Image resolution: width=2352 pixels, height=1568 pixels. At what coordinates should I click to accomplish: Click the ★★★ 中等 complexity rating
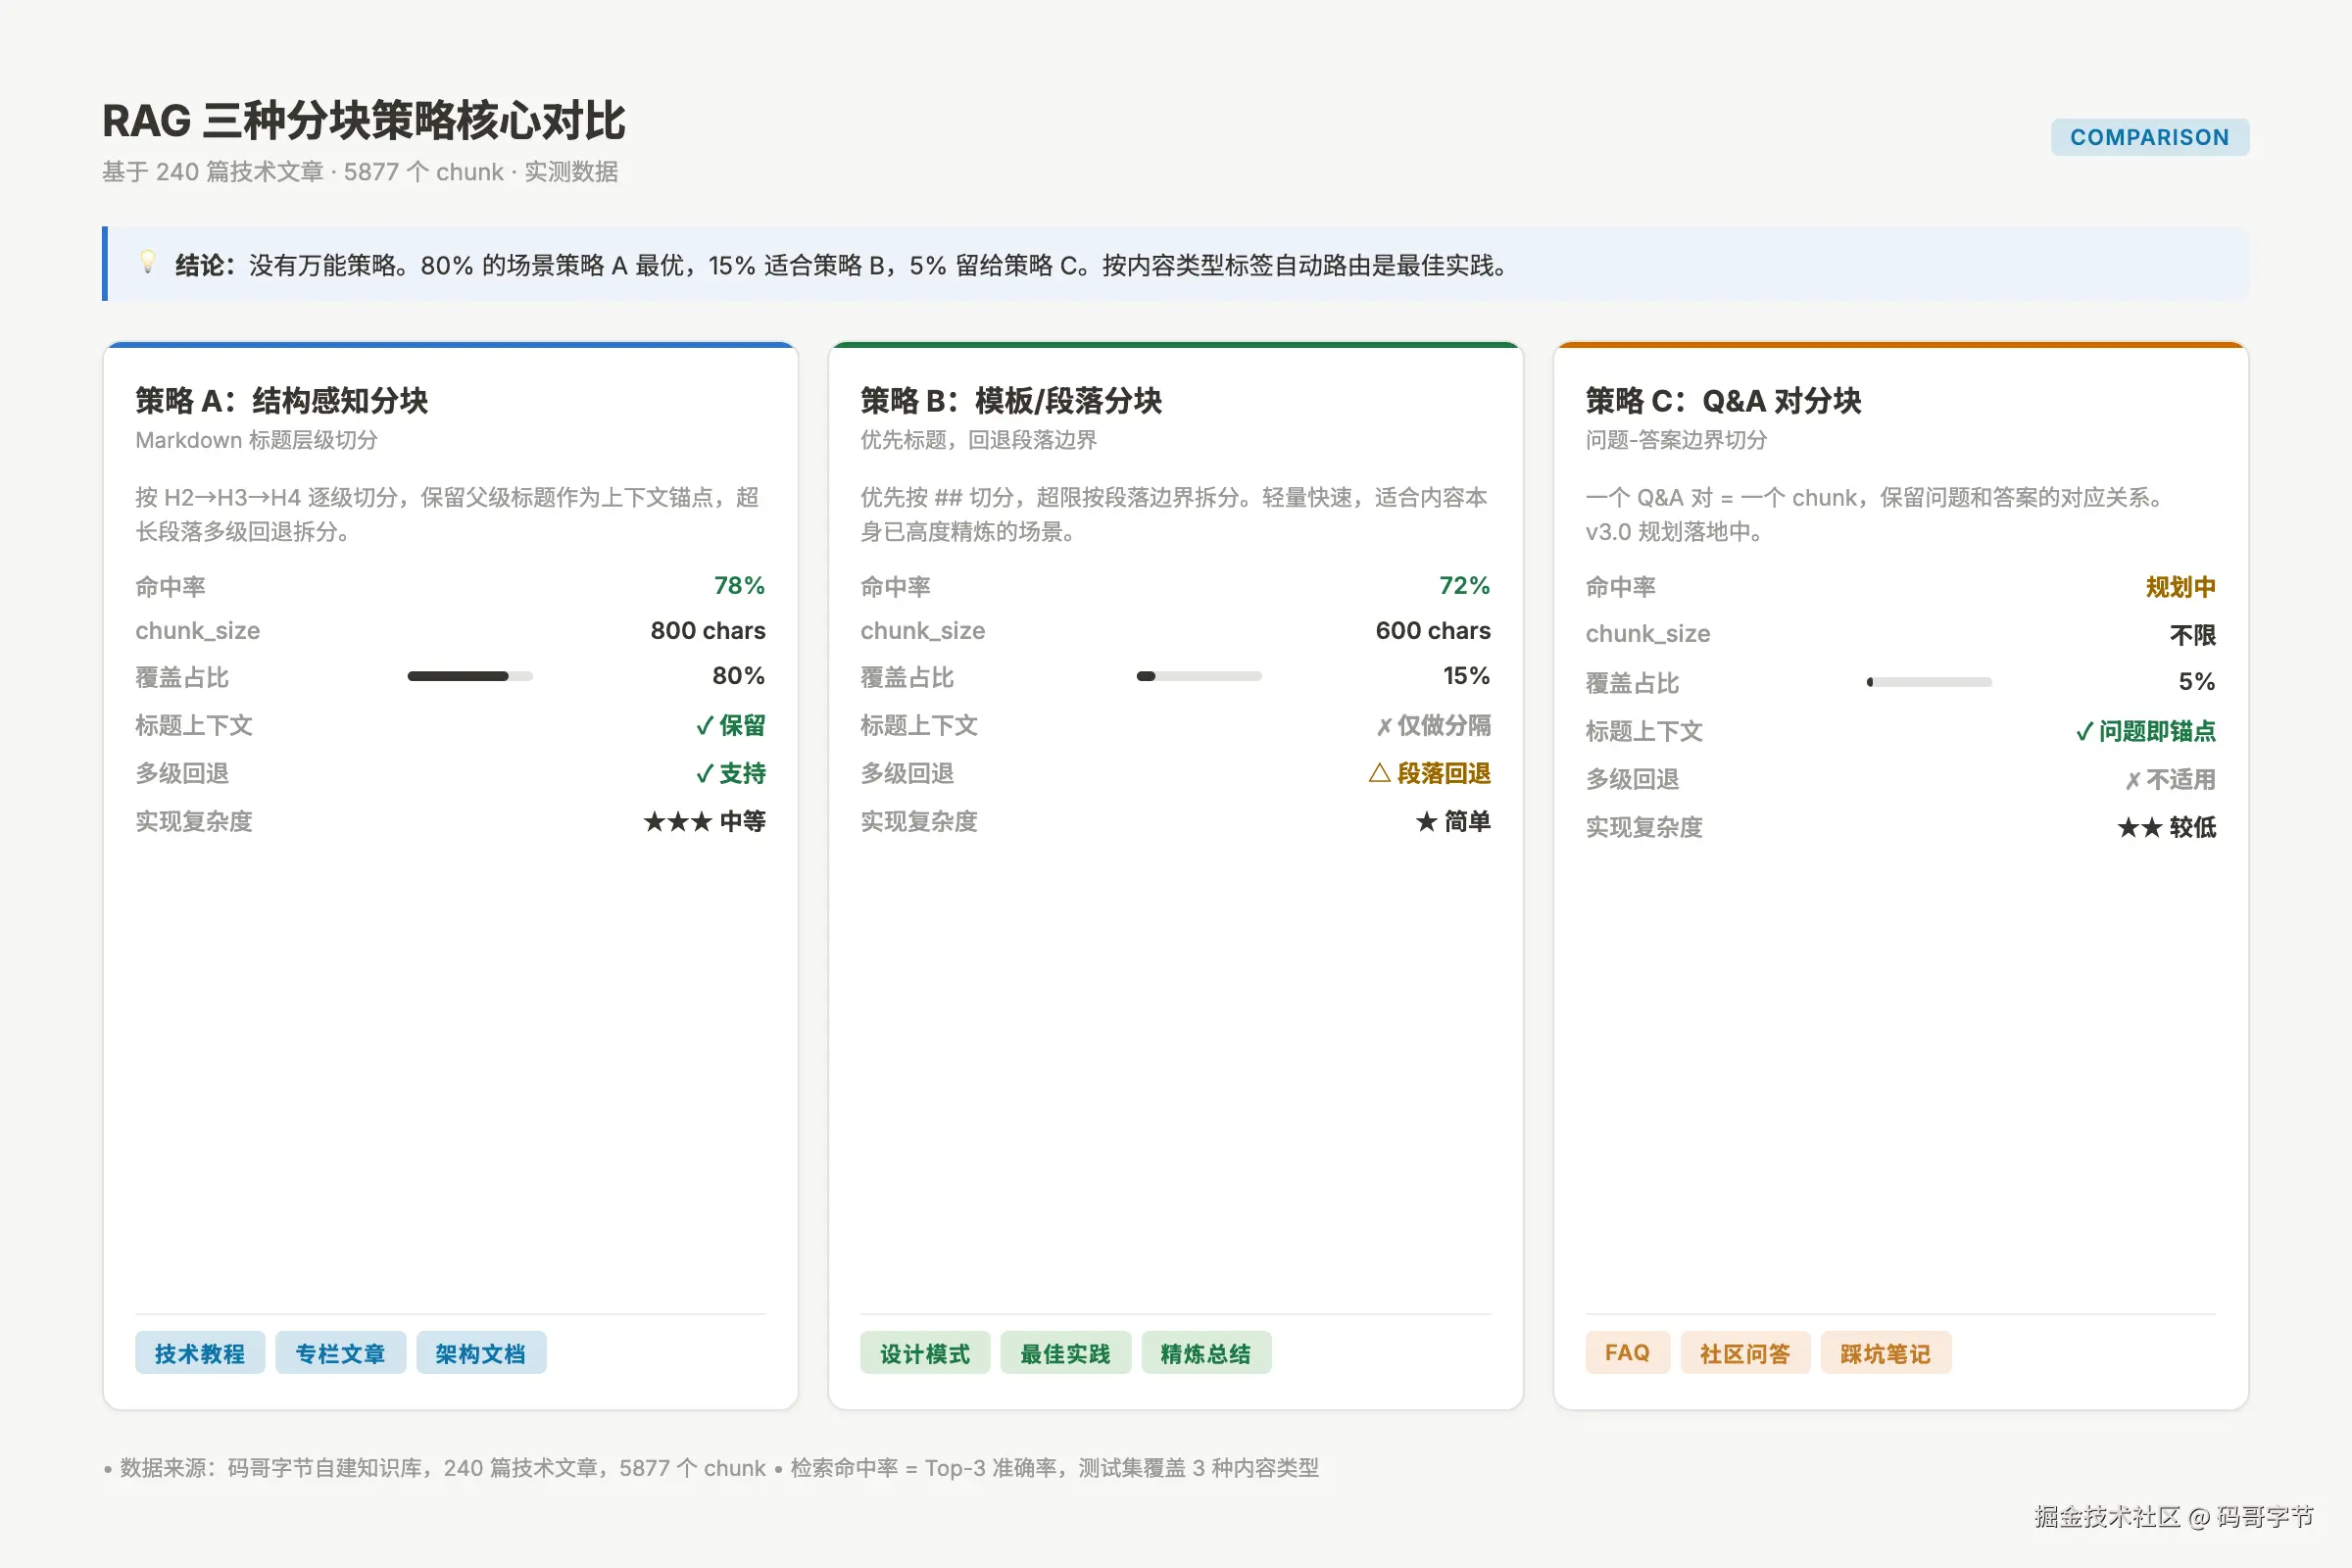705,821
